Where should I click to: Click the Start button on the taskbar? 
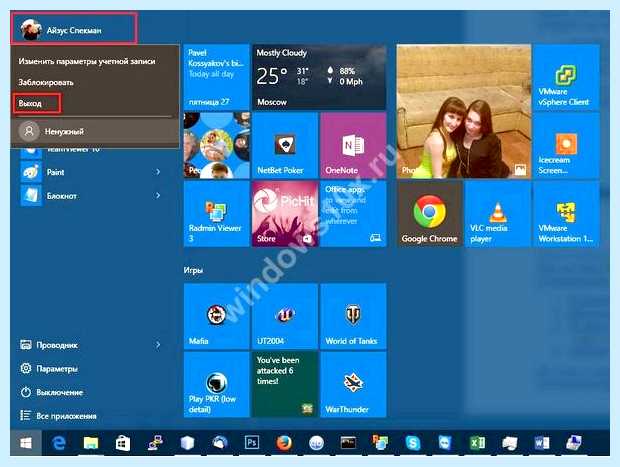(26, 443)
